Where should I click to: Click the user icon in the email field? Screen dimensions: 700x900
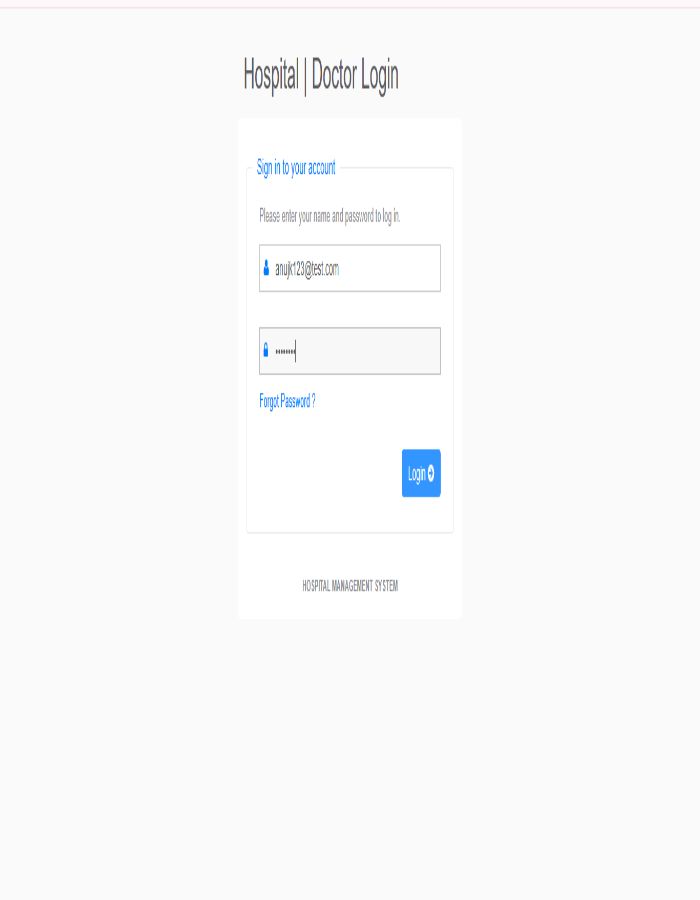click(266, 267)
